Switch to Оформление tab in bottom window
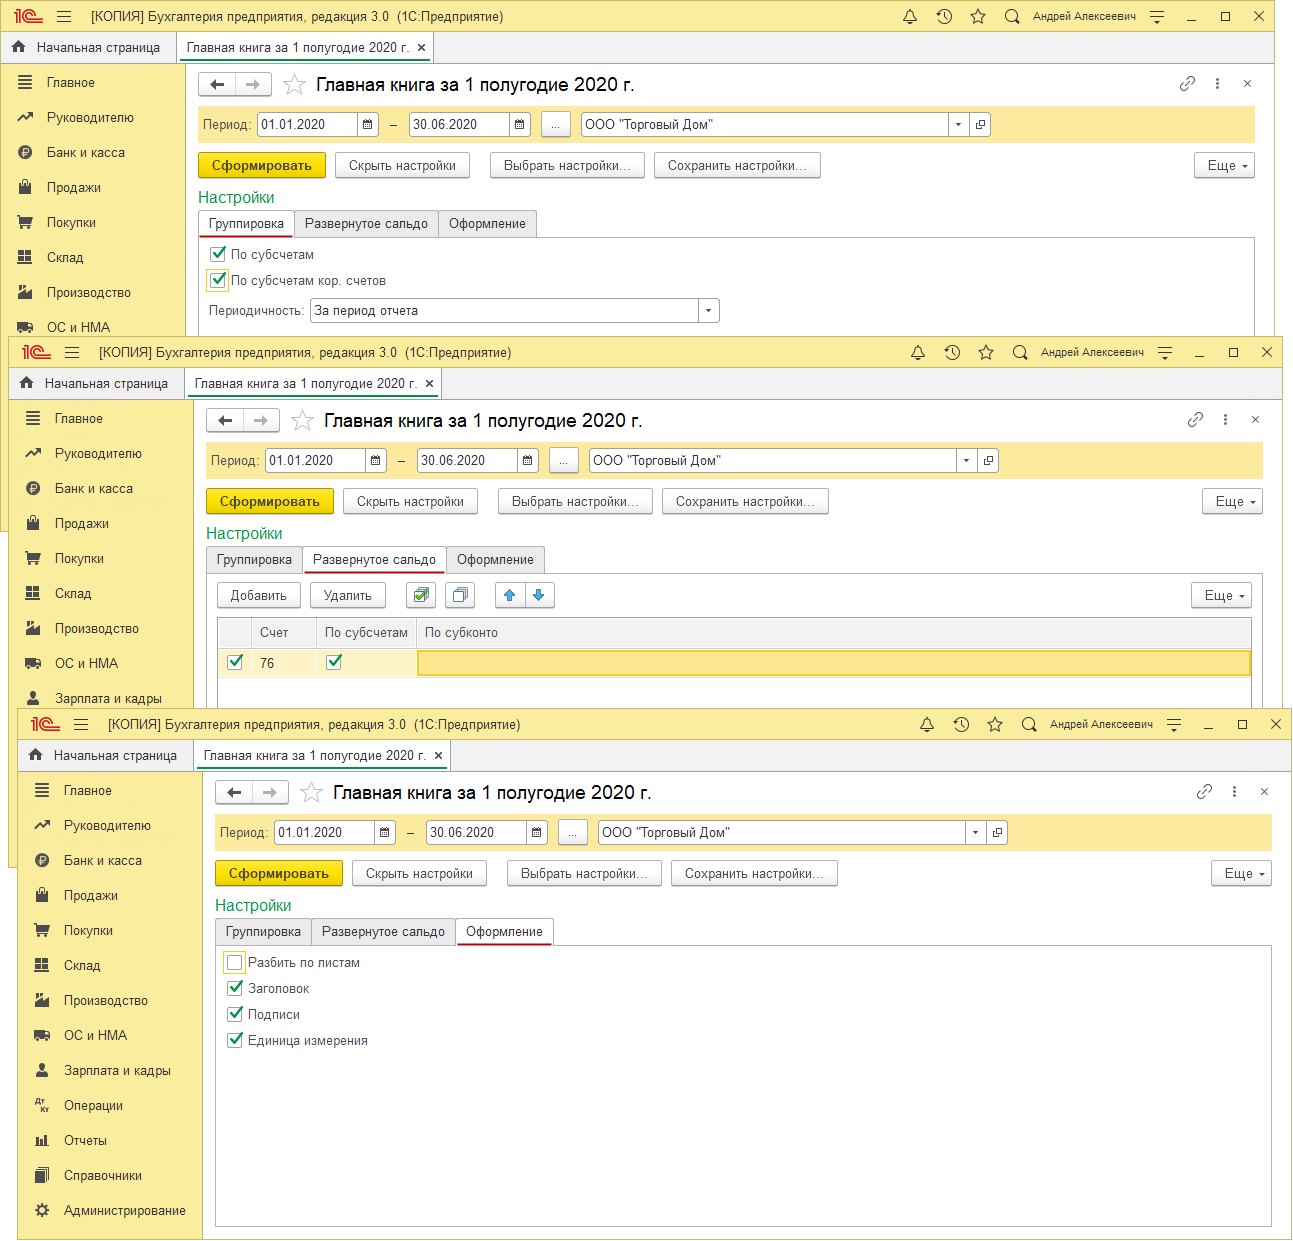This screenshot has height=1241, width=1293. pos(504,932)
